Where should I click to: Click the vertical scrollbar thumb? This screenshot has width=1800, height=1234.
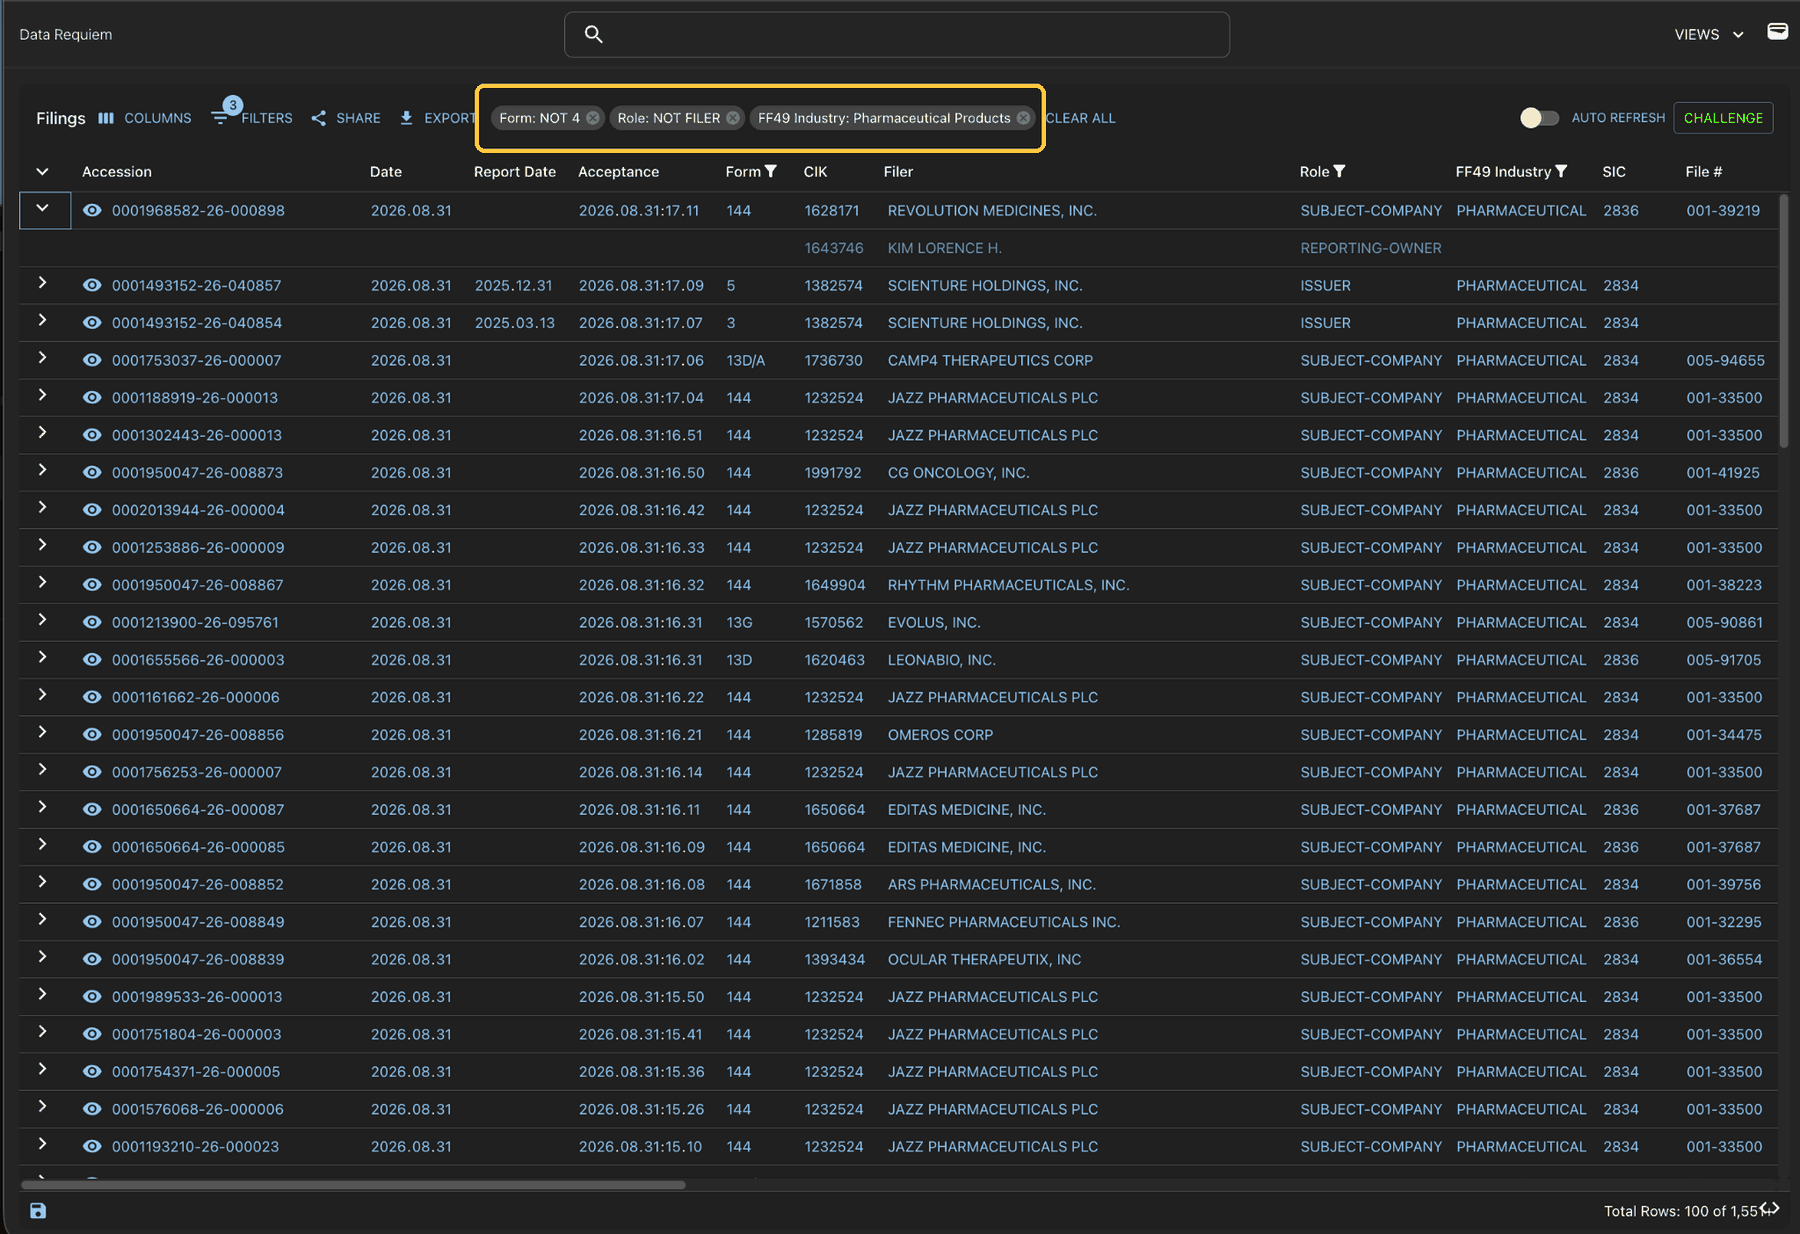[x=1784, y=320]
